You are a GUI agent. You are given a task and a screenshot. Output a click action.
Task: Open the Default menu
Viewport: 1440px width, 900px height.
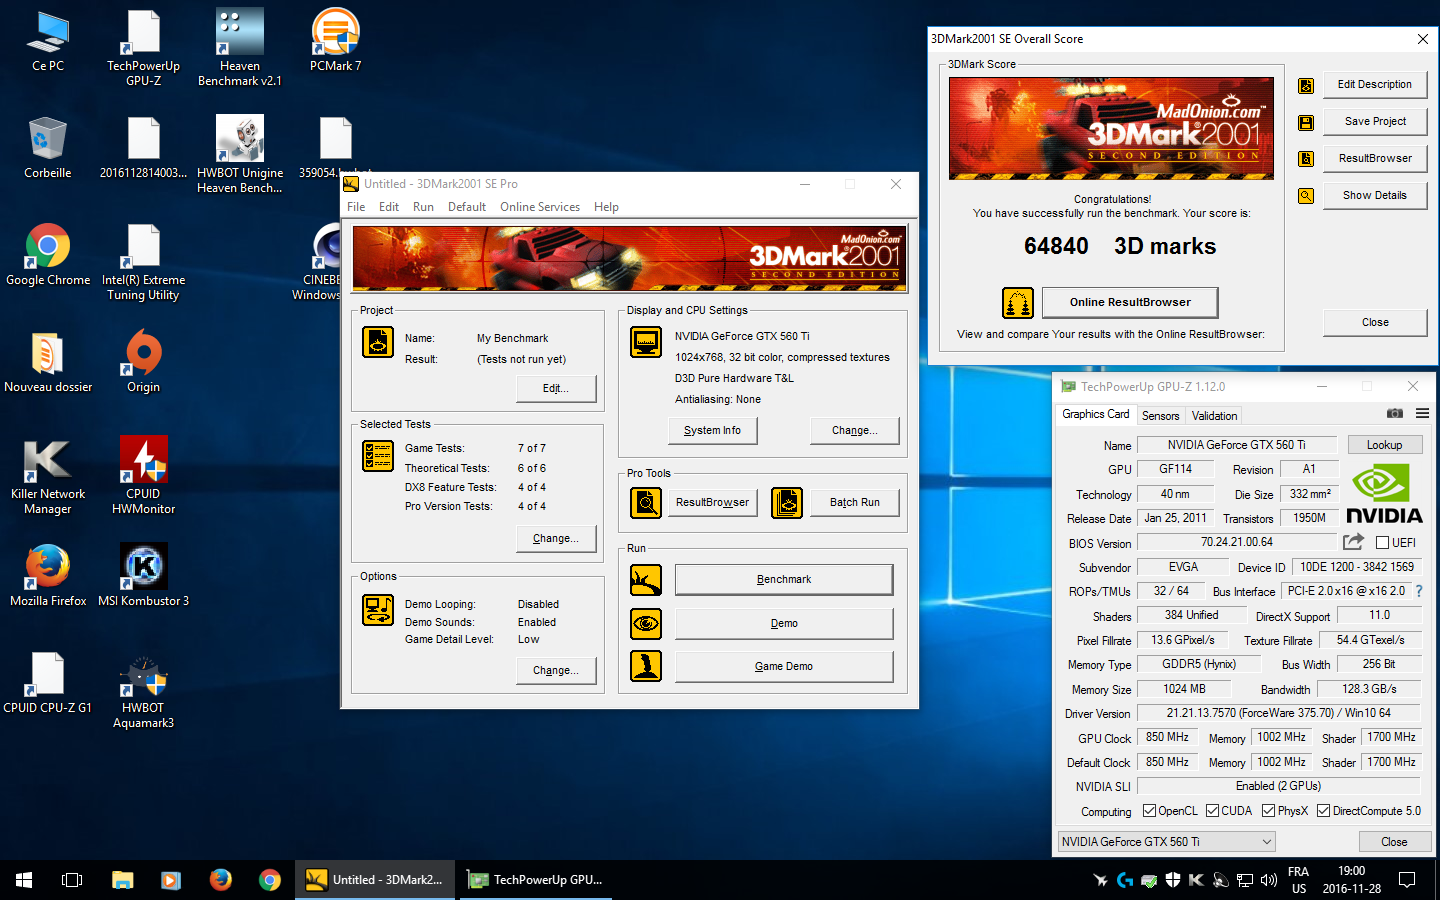(467, 207)
